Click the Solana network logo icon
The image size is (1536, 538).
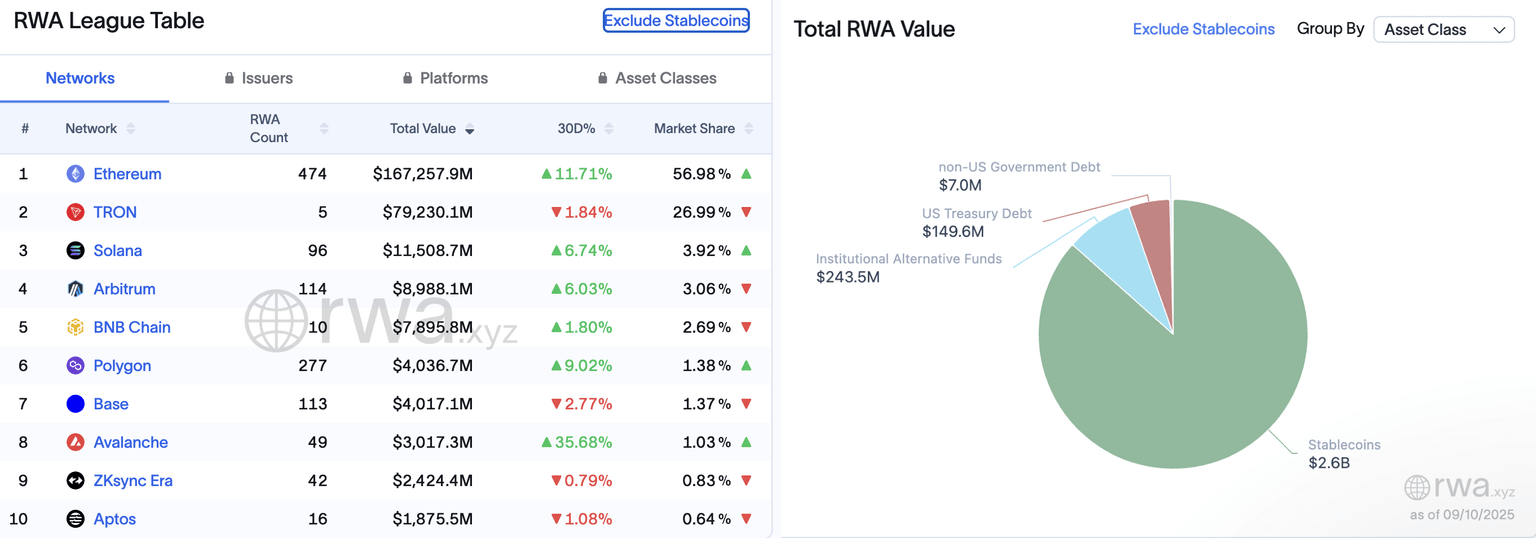(75, 251)
